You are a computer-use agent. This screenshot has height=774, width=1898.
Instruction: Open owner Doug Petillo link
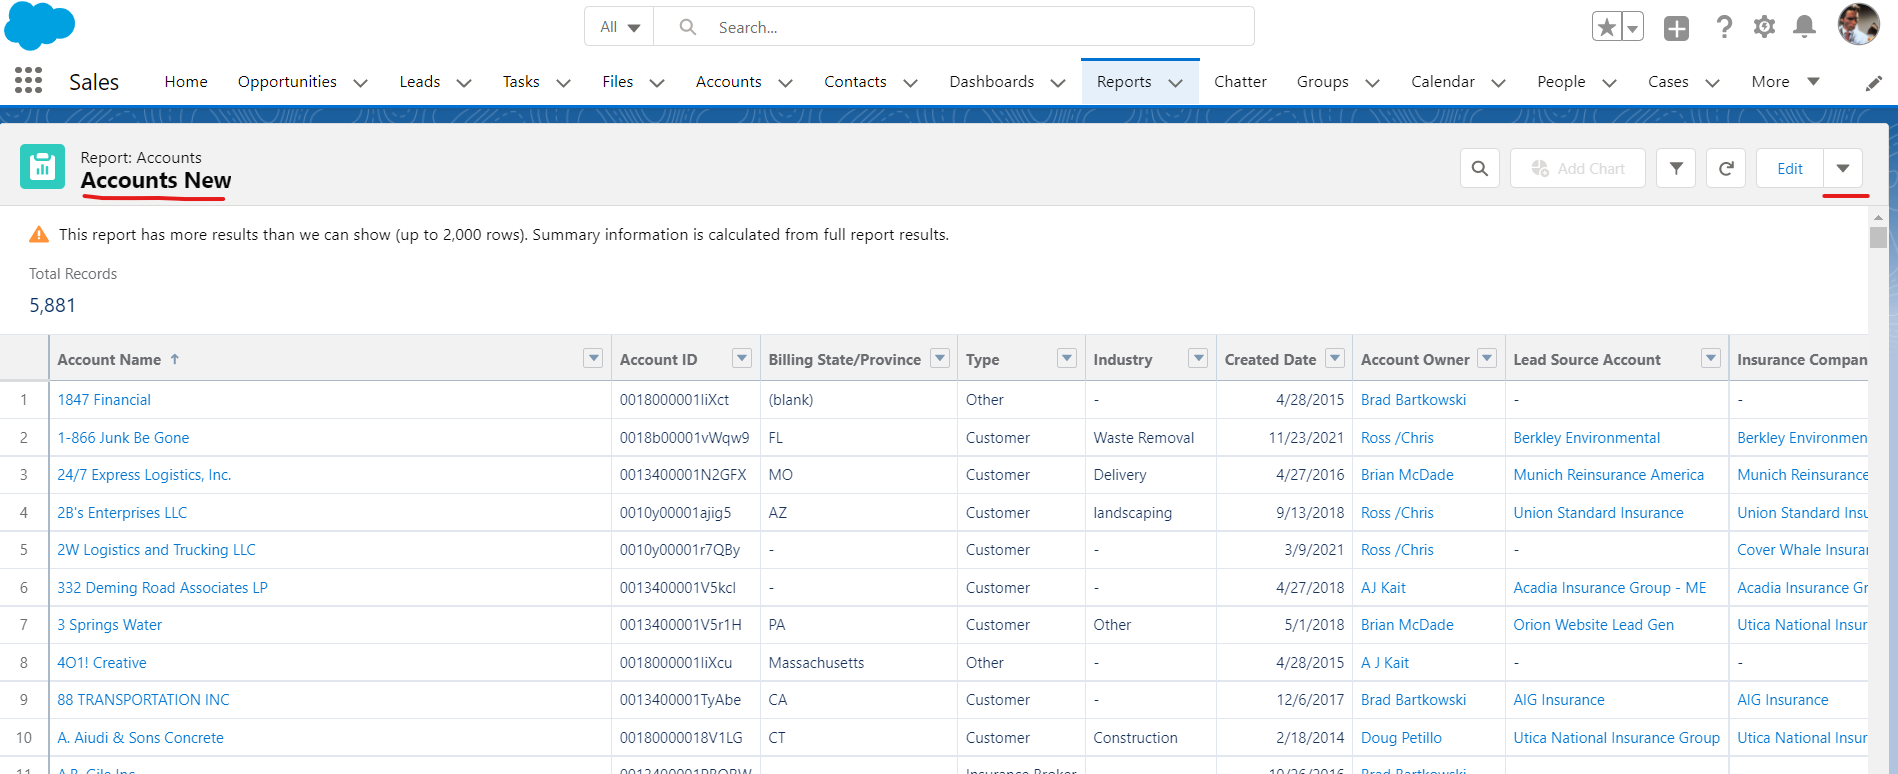pos(1401,738)
